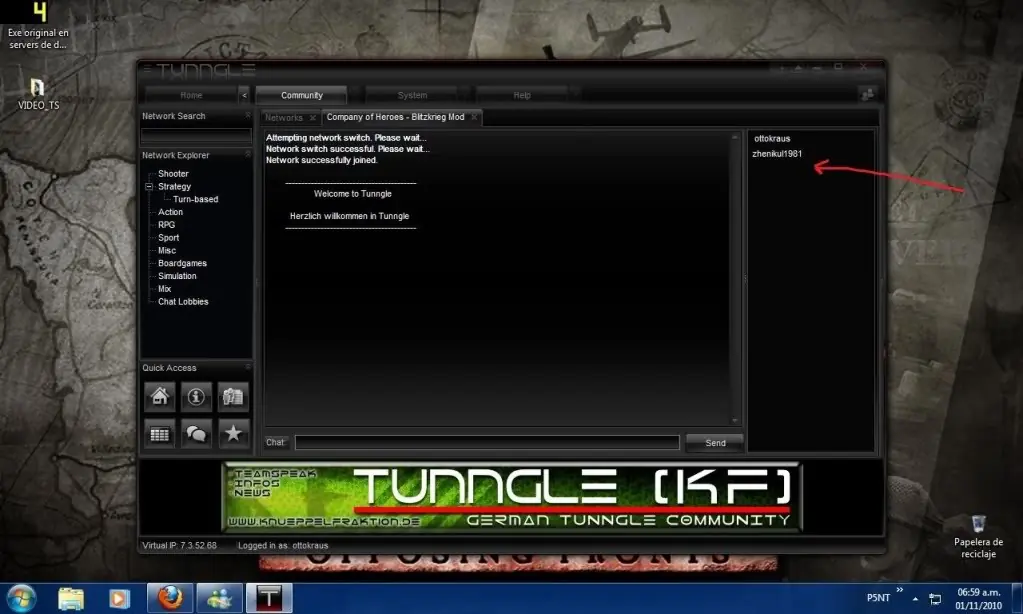Open the Help tab
Screen dimensions: 1023x614
click(522, 95)
